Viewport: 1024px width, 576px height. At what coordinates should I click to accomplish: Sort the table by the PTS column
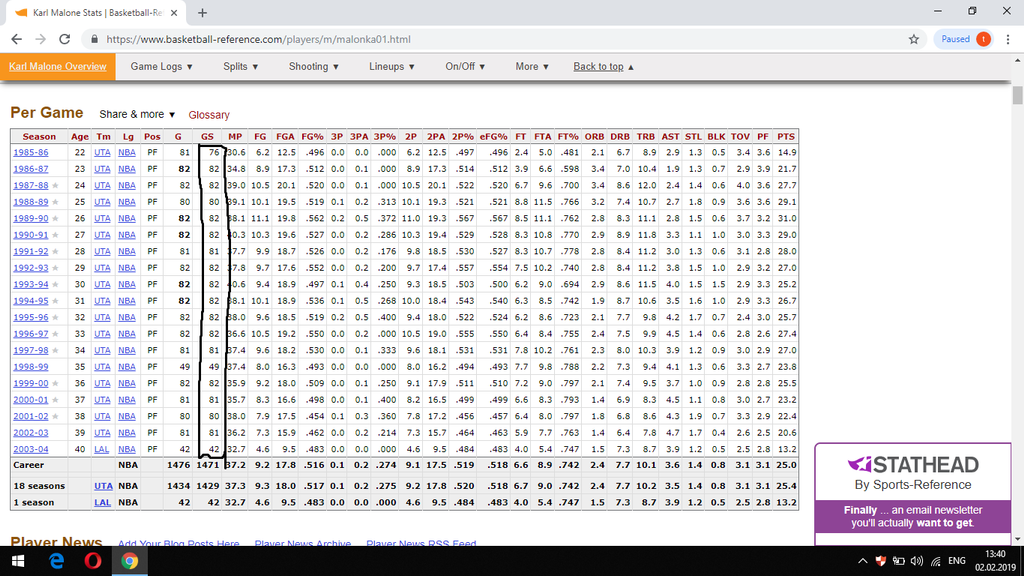pos(786,136)
